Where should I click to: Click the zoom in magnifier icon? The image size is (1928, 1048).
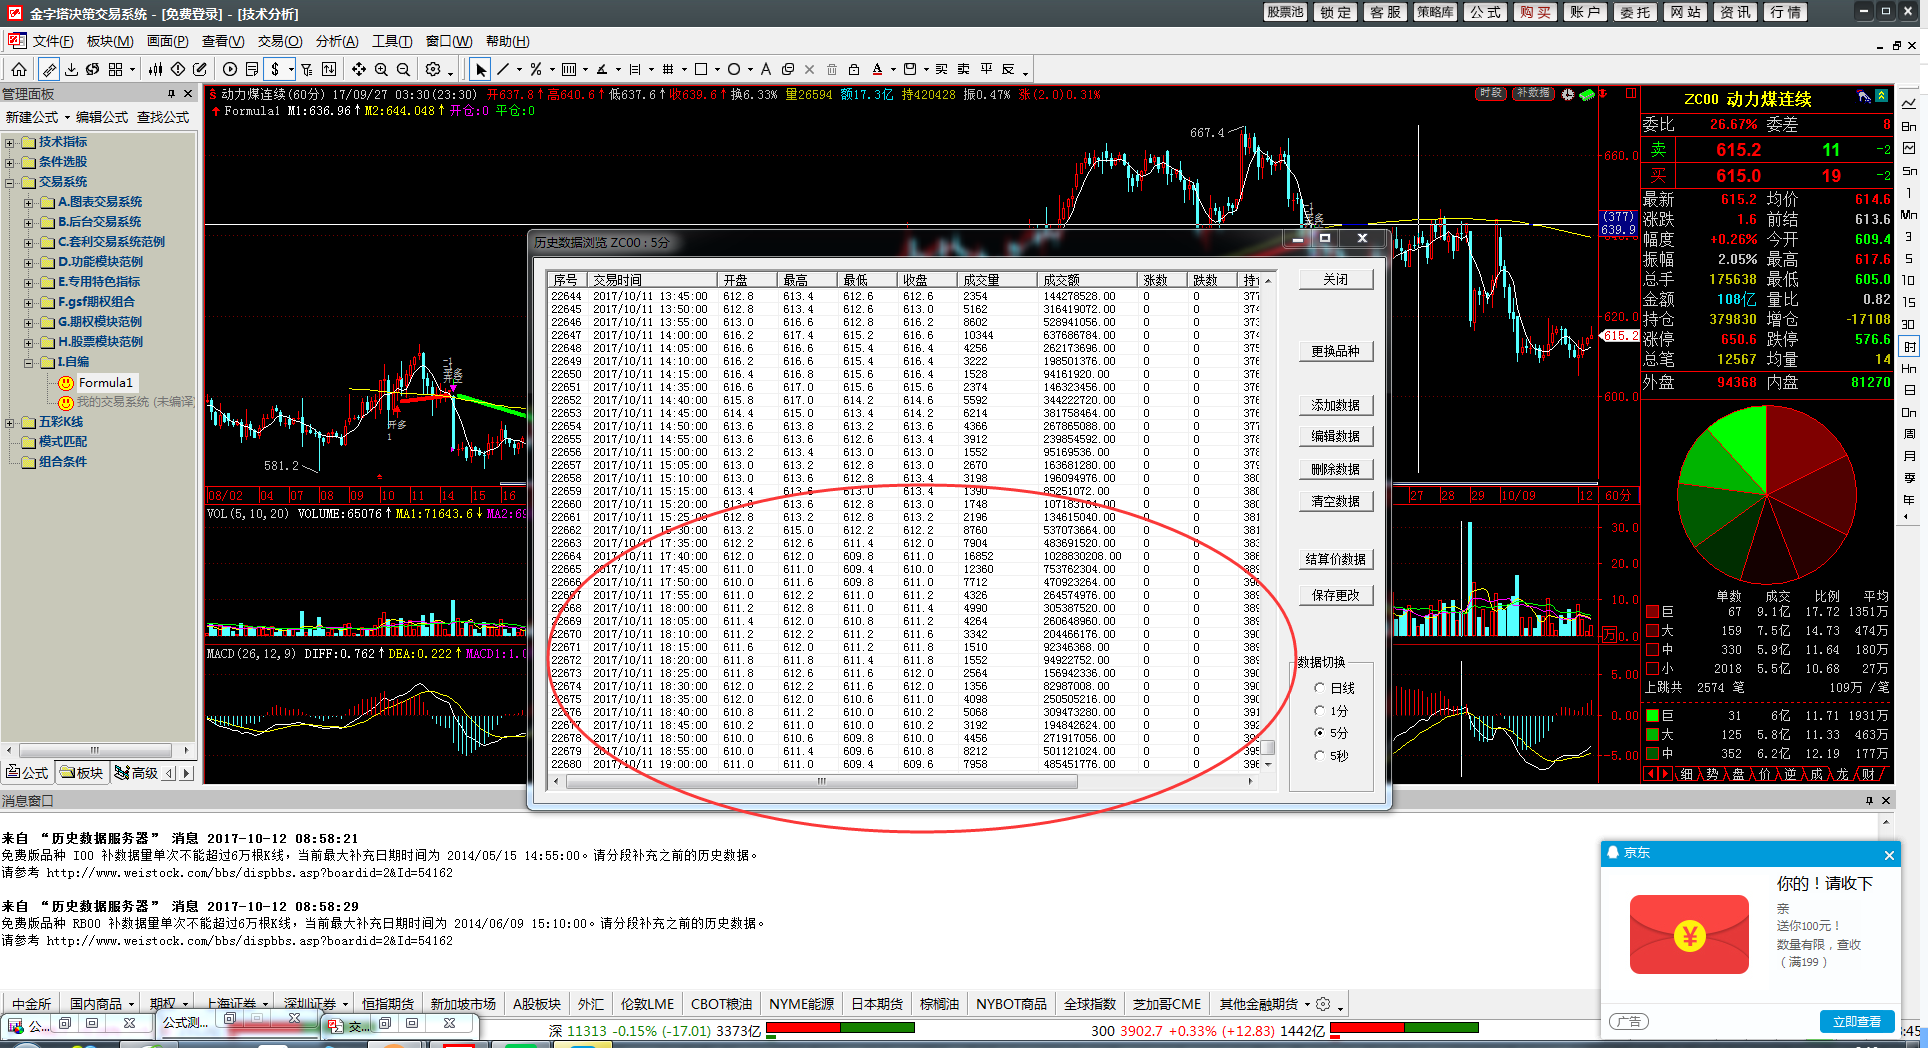point(381,69)
